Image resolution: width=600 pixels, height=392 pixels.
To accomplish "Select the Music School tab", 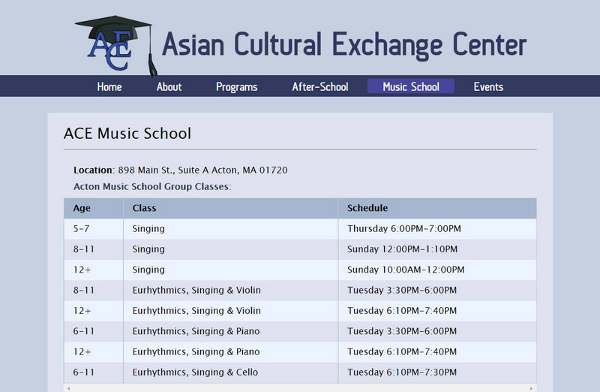I will coord(411,87).
